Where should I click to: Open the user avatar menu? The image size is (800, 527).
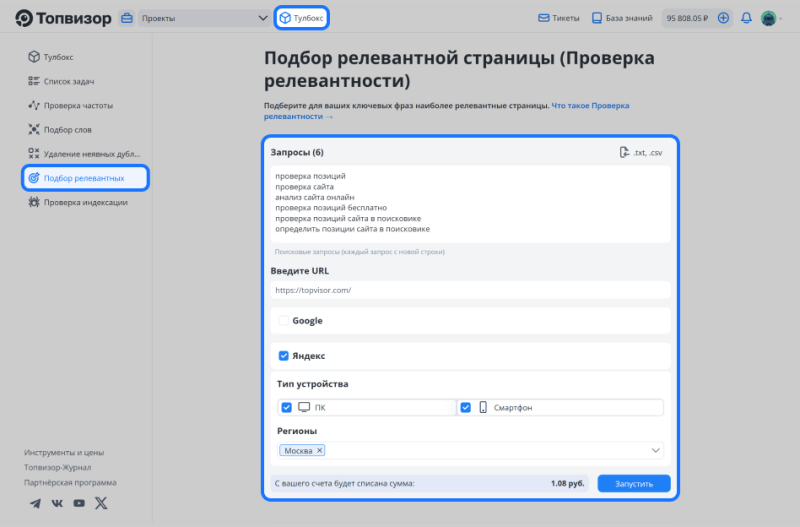click(x=769, y=18)
